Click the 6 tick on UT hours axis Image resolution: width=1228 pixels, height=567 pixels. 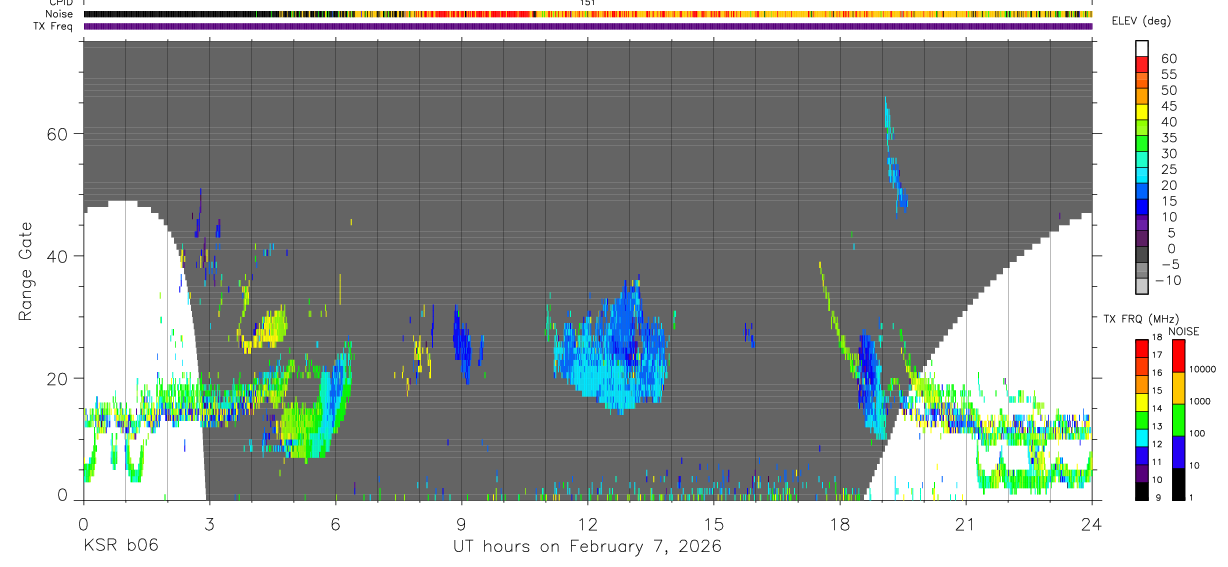click(335, 523)
